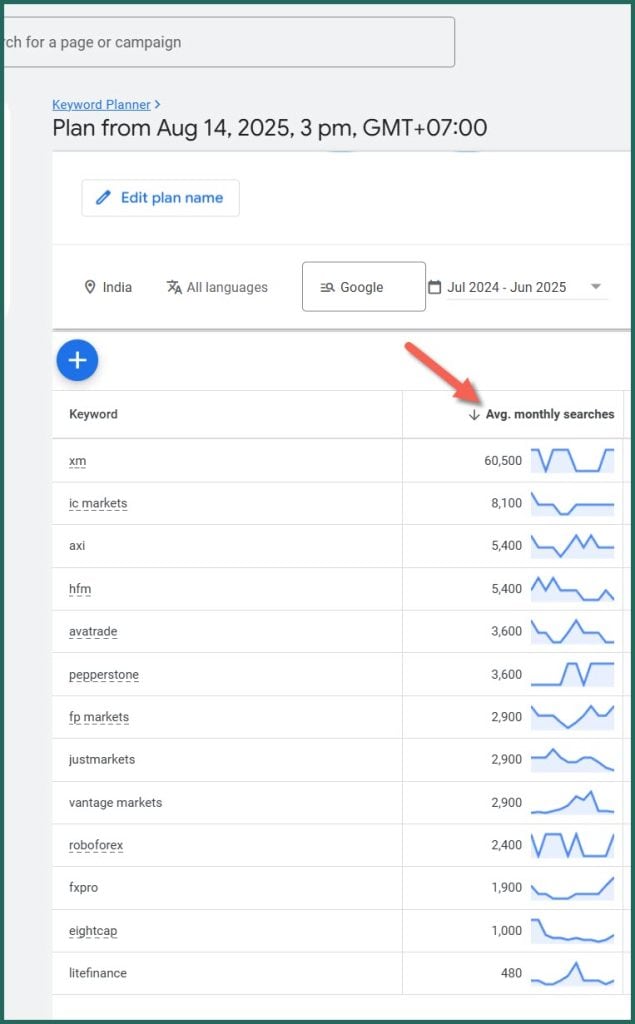The width and height of the screenshot is (635, 1024).
Task: Sort by Avg. monthly searches column header
Action: pyautogui.click(x=549, y=414)
